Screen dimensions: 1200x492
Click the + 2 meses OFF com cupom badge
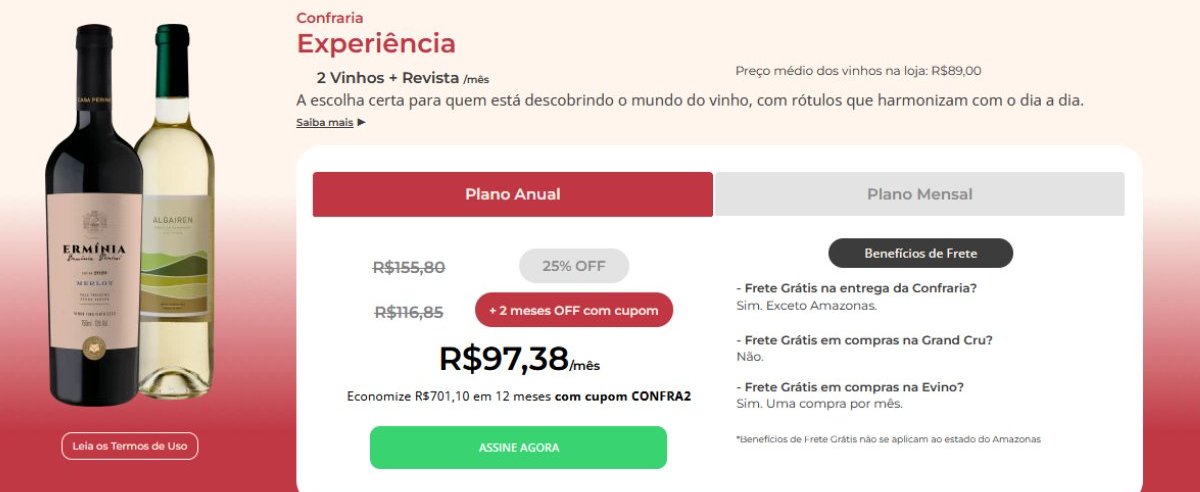[574, 310]
